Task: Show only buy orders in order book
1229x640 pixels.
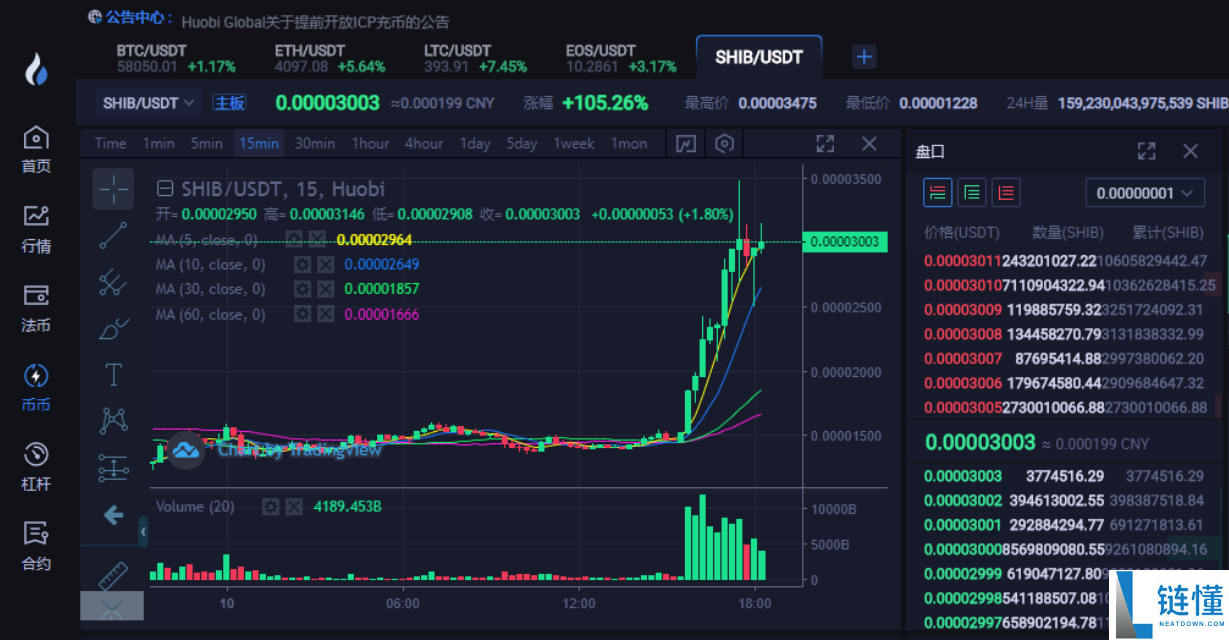Action: pyautogui.click(x=971, y=192)
